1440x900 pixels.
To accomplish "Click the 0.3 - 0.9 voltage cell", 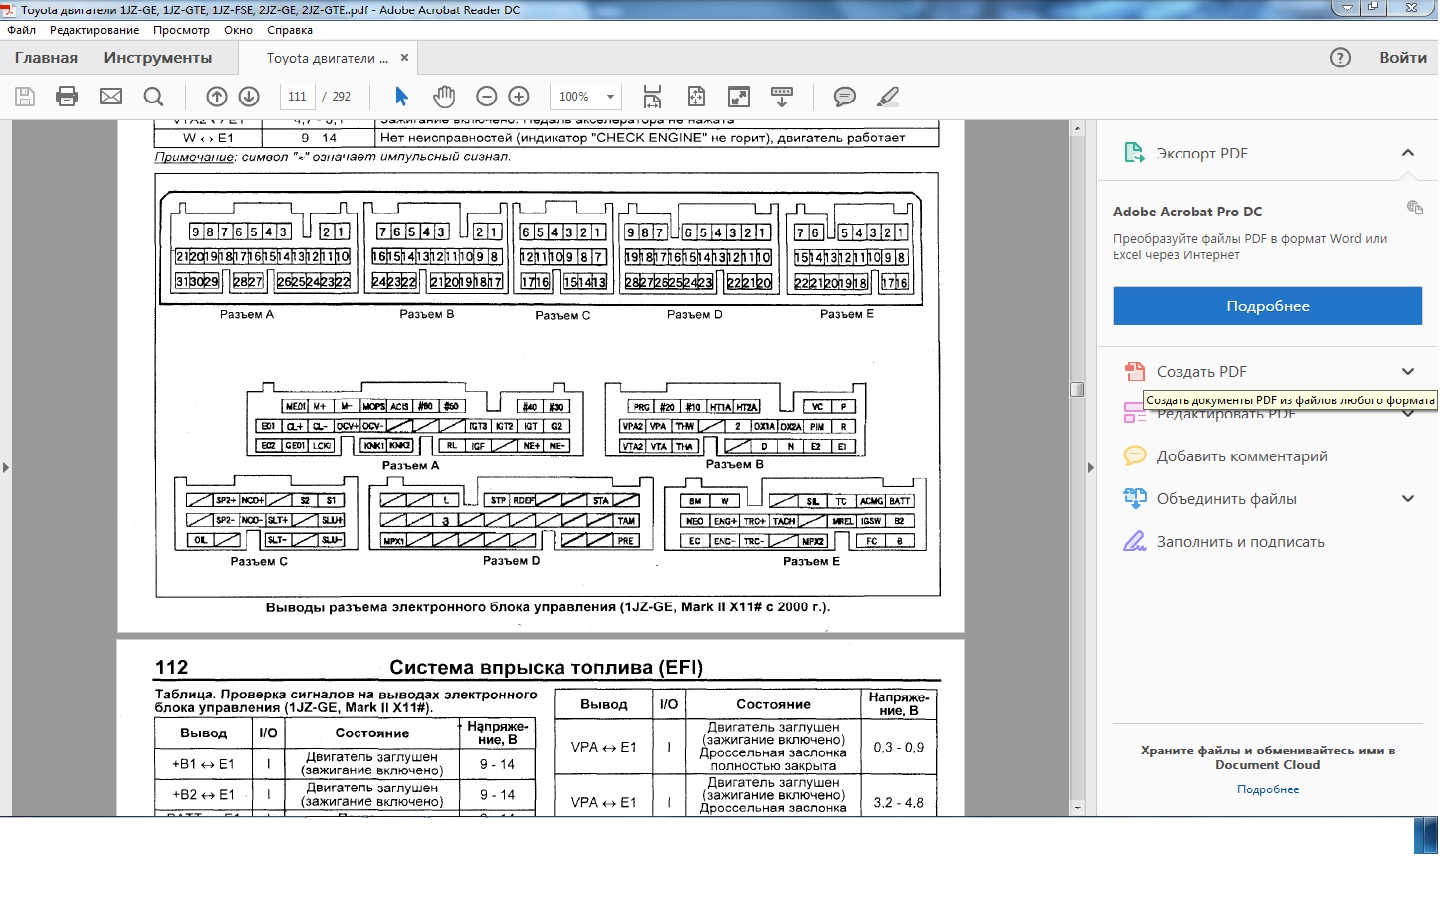I will (x=898, y=747).
